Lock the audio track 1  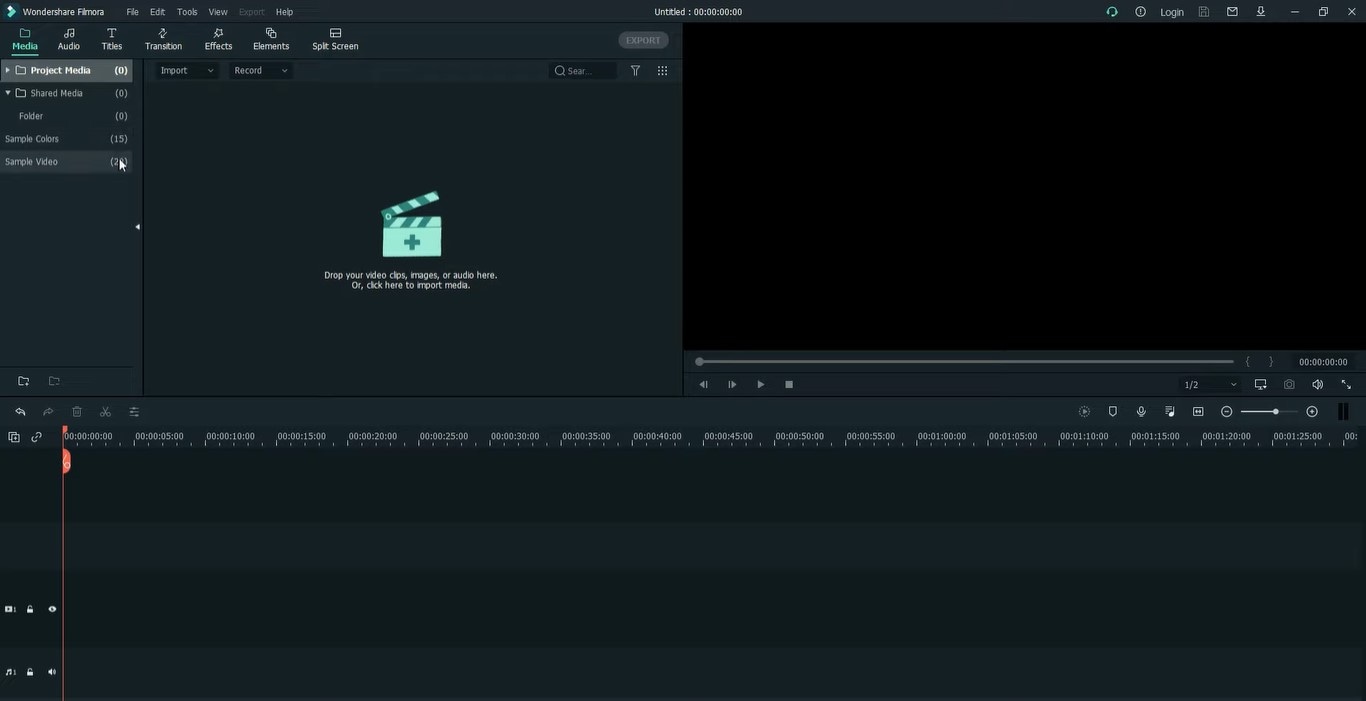pos(30,672)
